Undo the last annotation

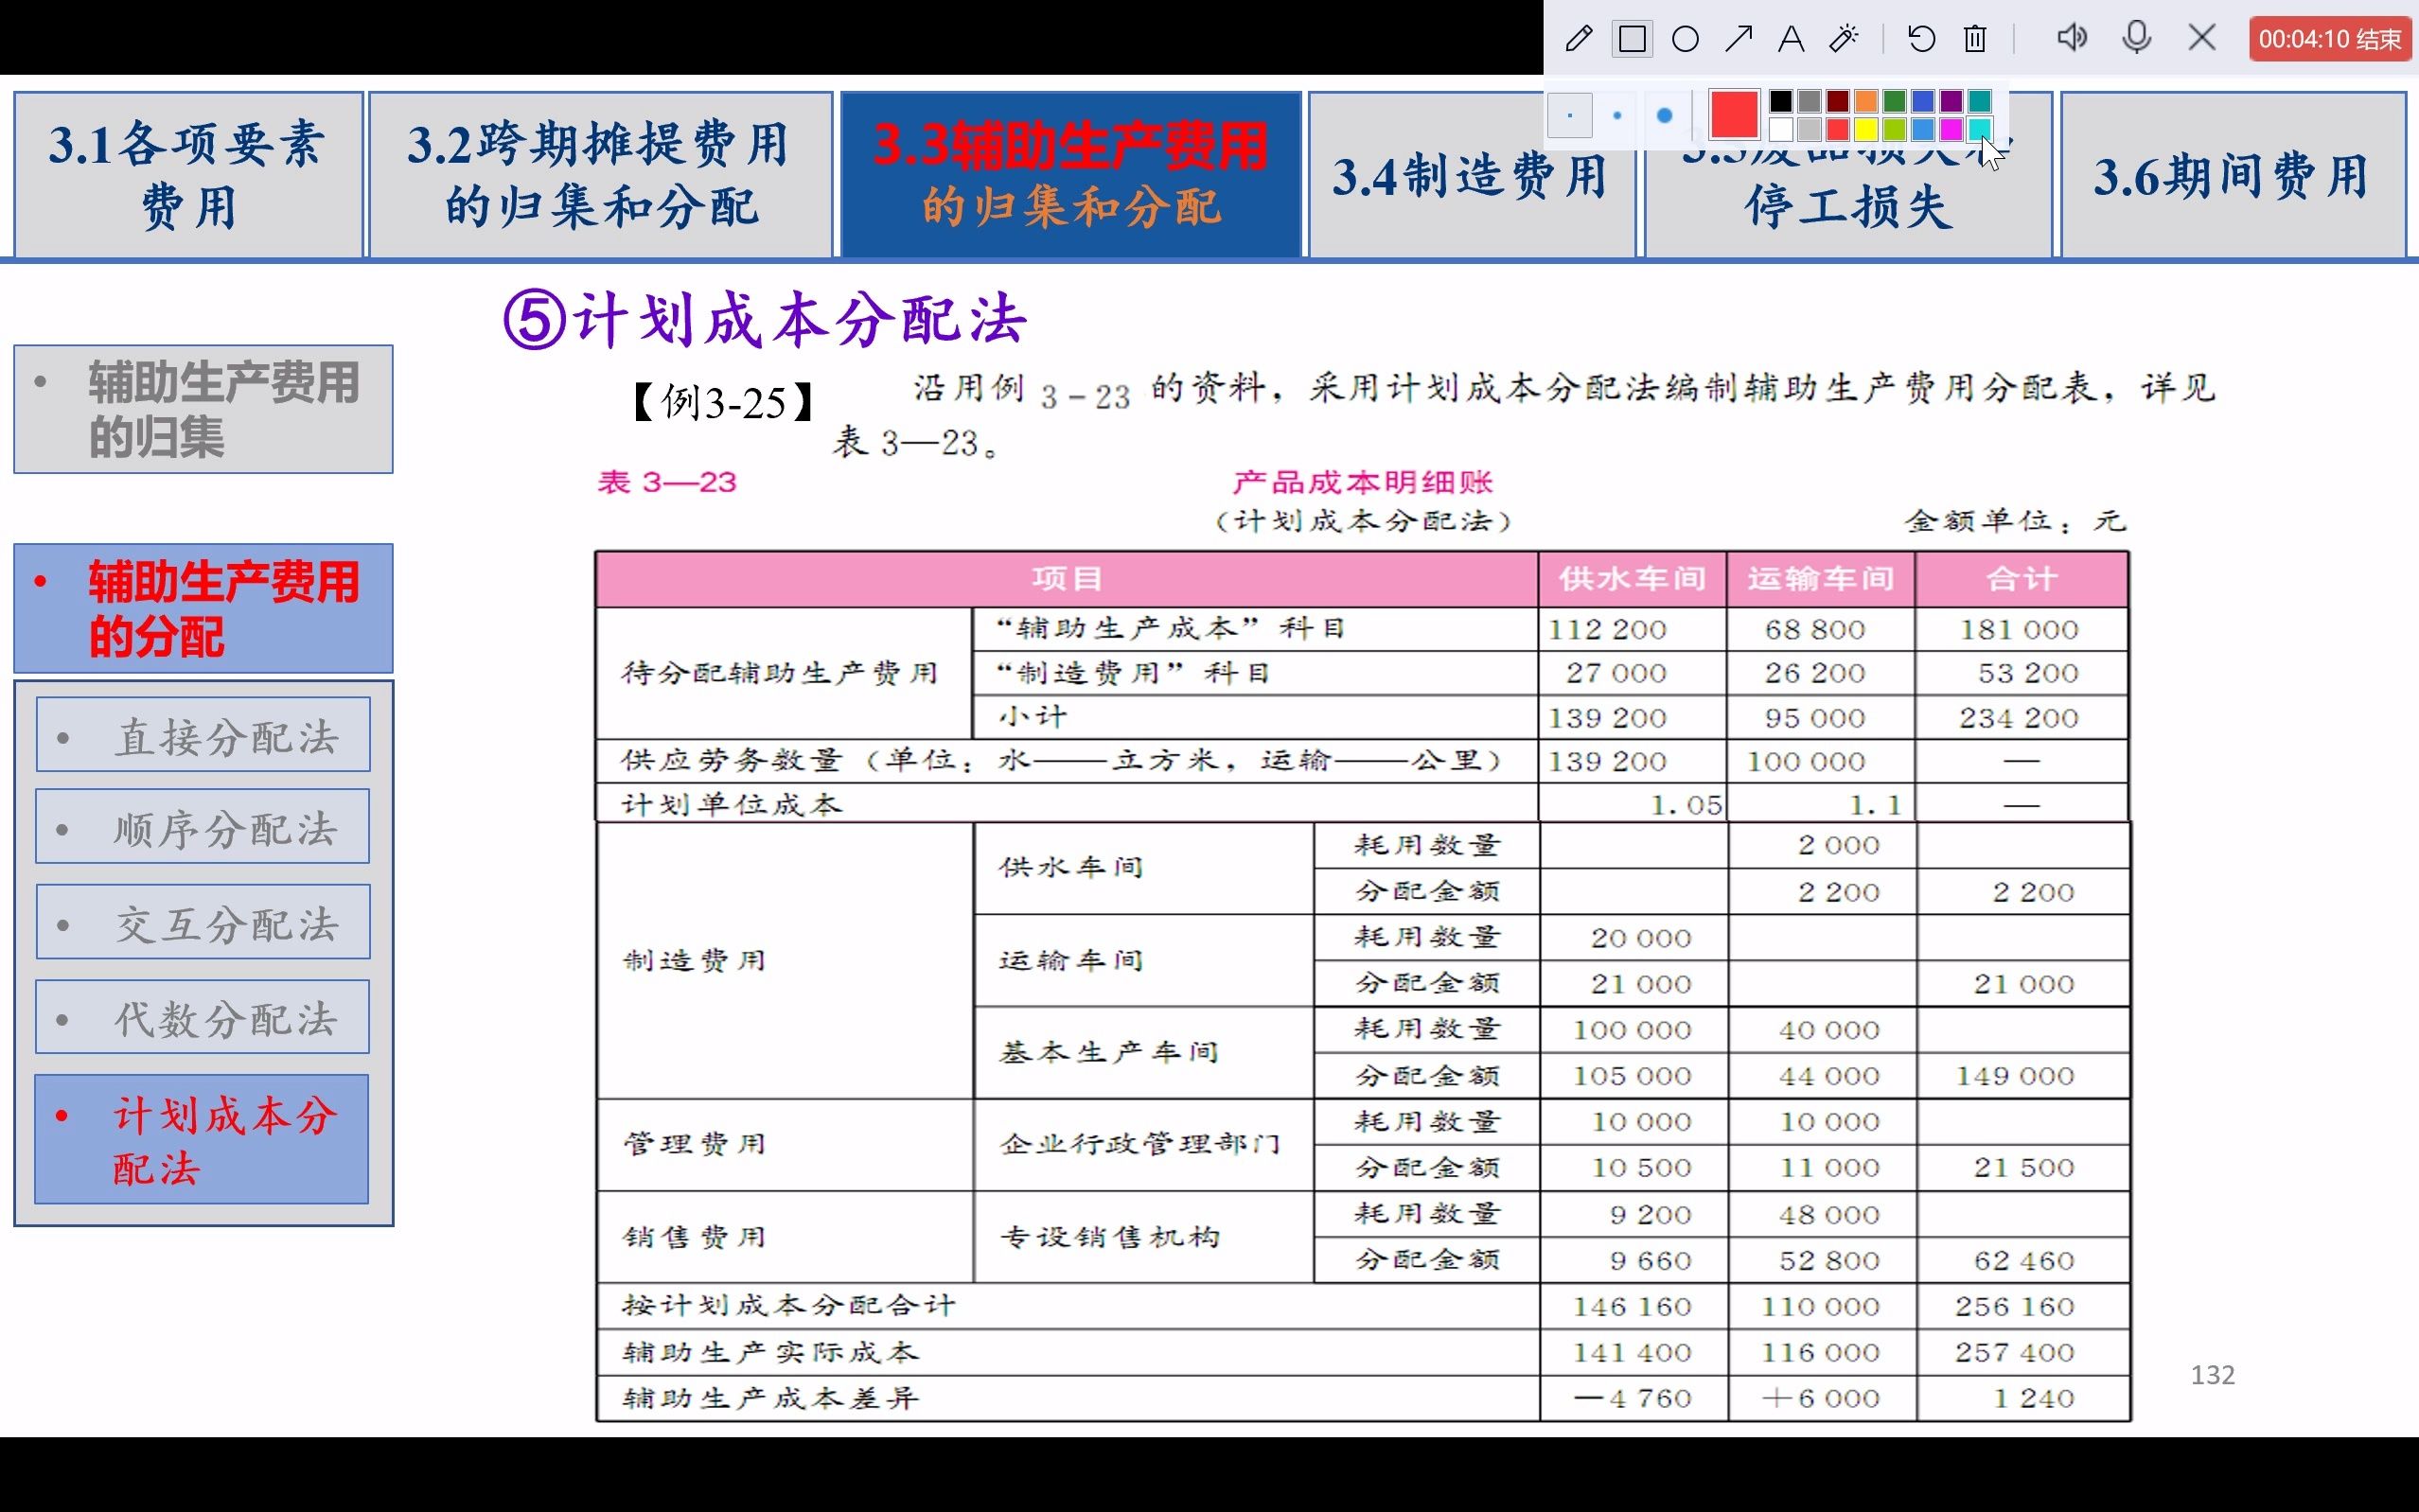point(1921,39)
